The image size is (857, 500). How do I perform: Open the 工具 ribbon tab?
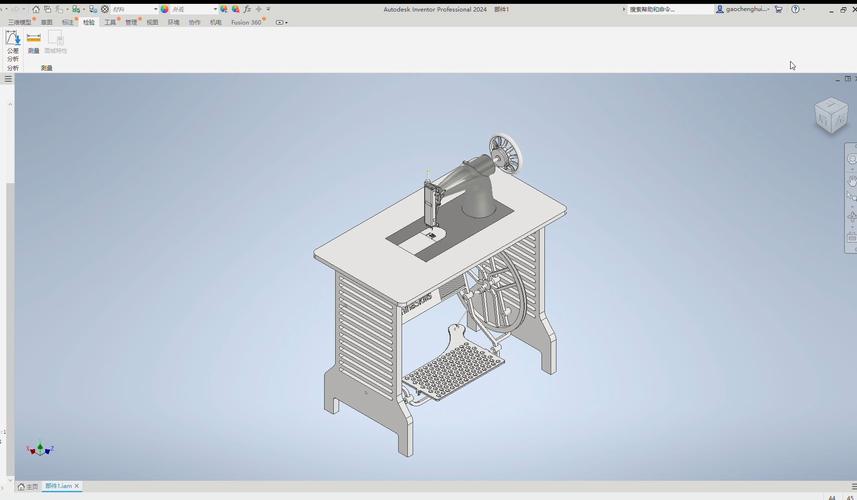[x=110, y=22]
